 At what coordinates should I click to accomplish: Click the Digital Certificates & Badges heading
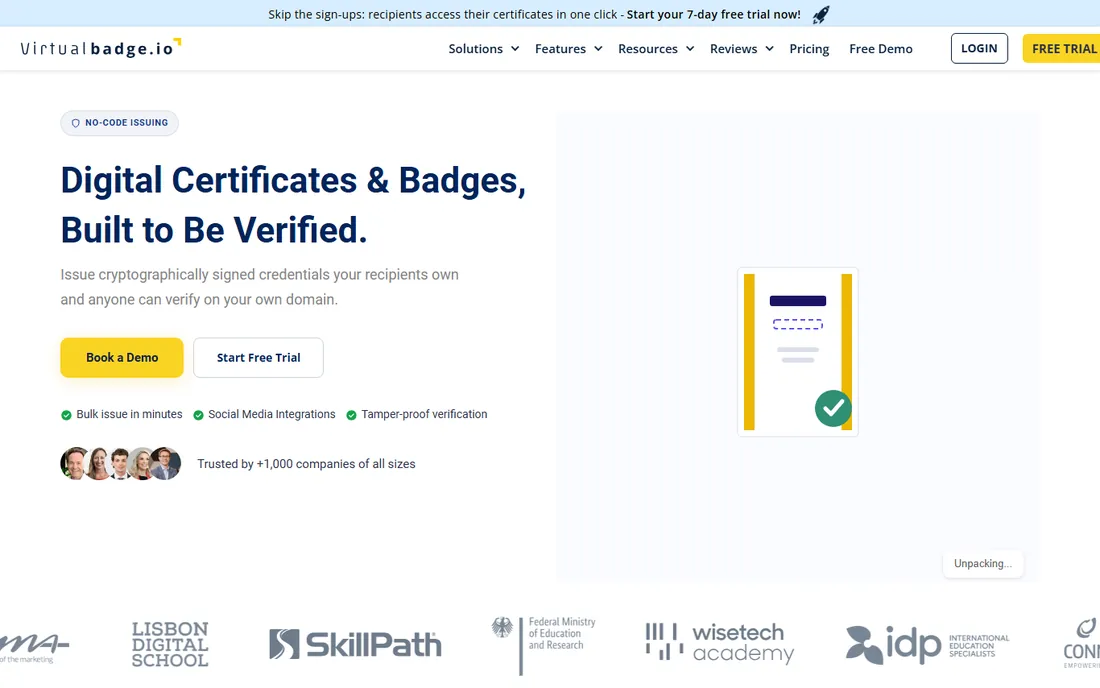293,205
